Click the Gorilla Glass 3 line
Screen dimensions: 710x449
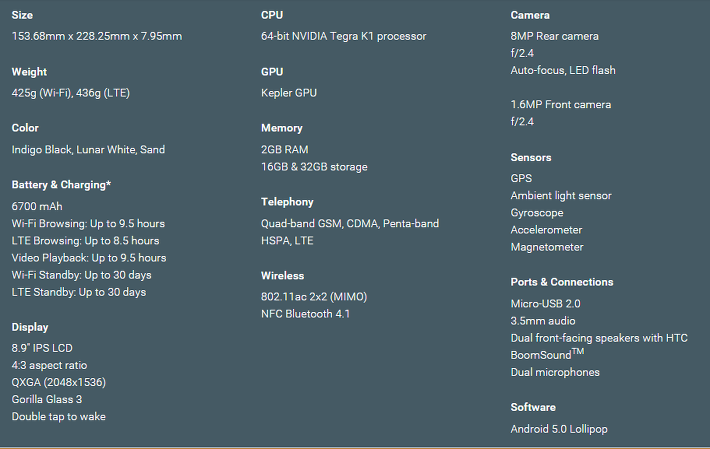pos(47,399)
